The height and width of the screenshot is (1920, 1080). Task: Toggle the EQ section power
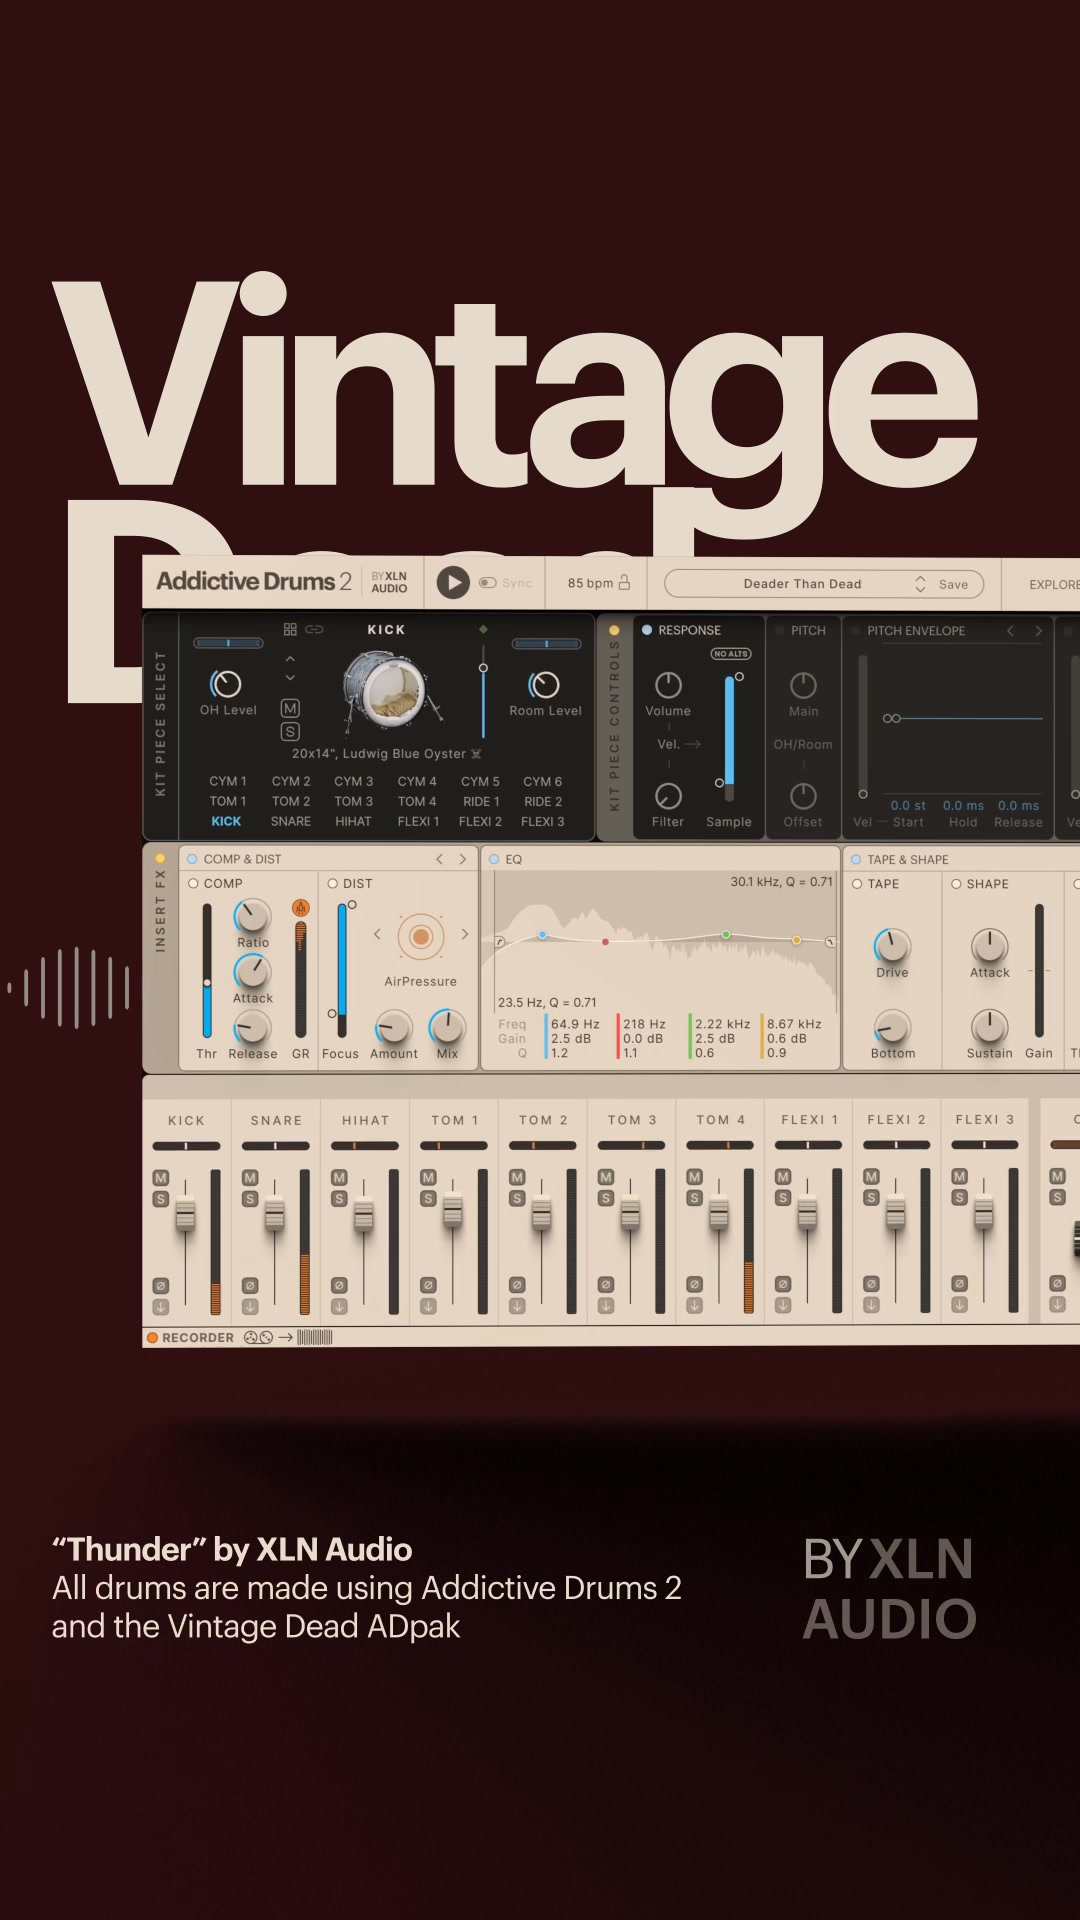[493, 858]
